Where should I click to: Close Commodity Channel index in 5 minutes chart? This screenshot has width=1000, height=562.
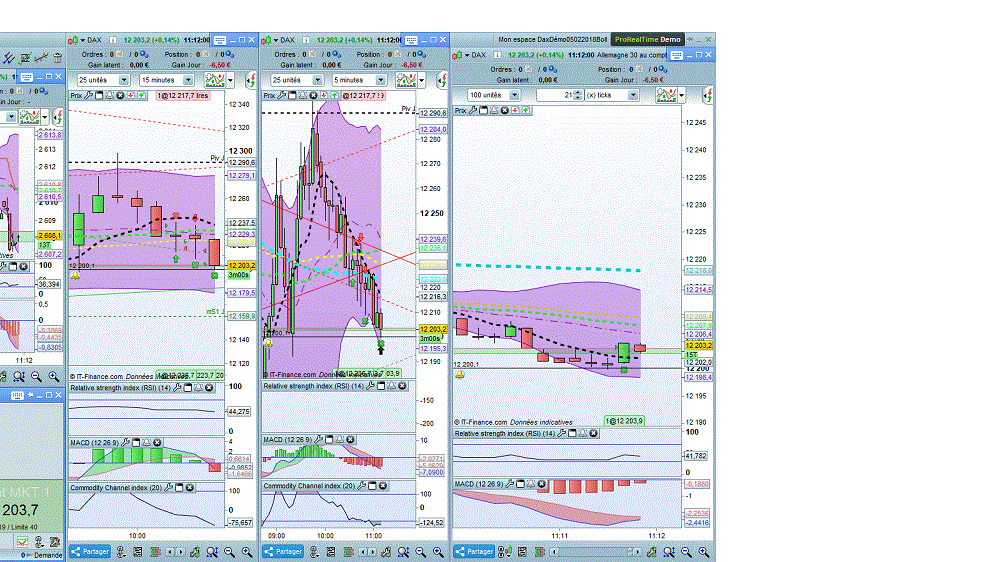[383, 485]
